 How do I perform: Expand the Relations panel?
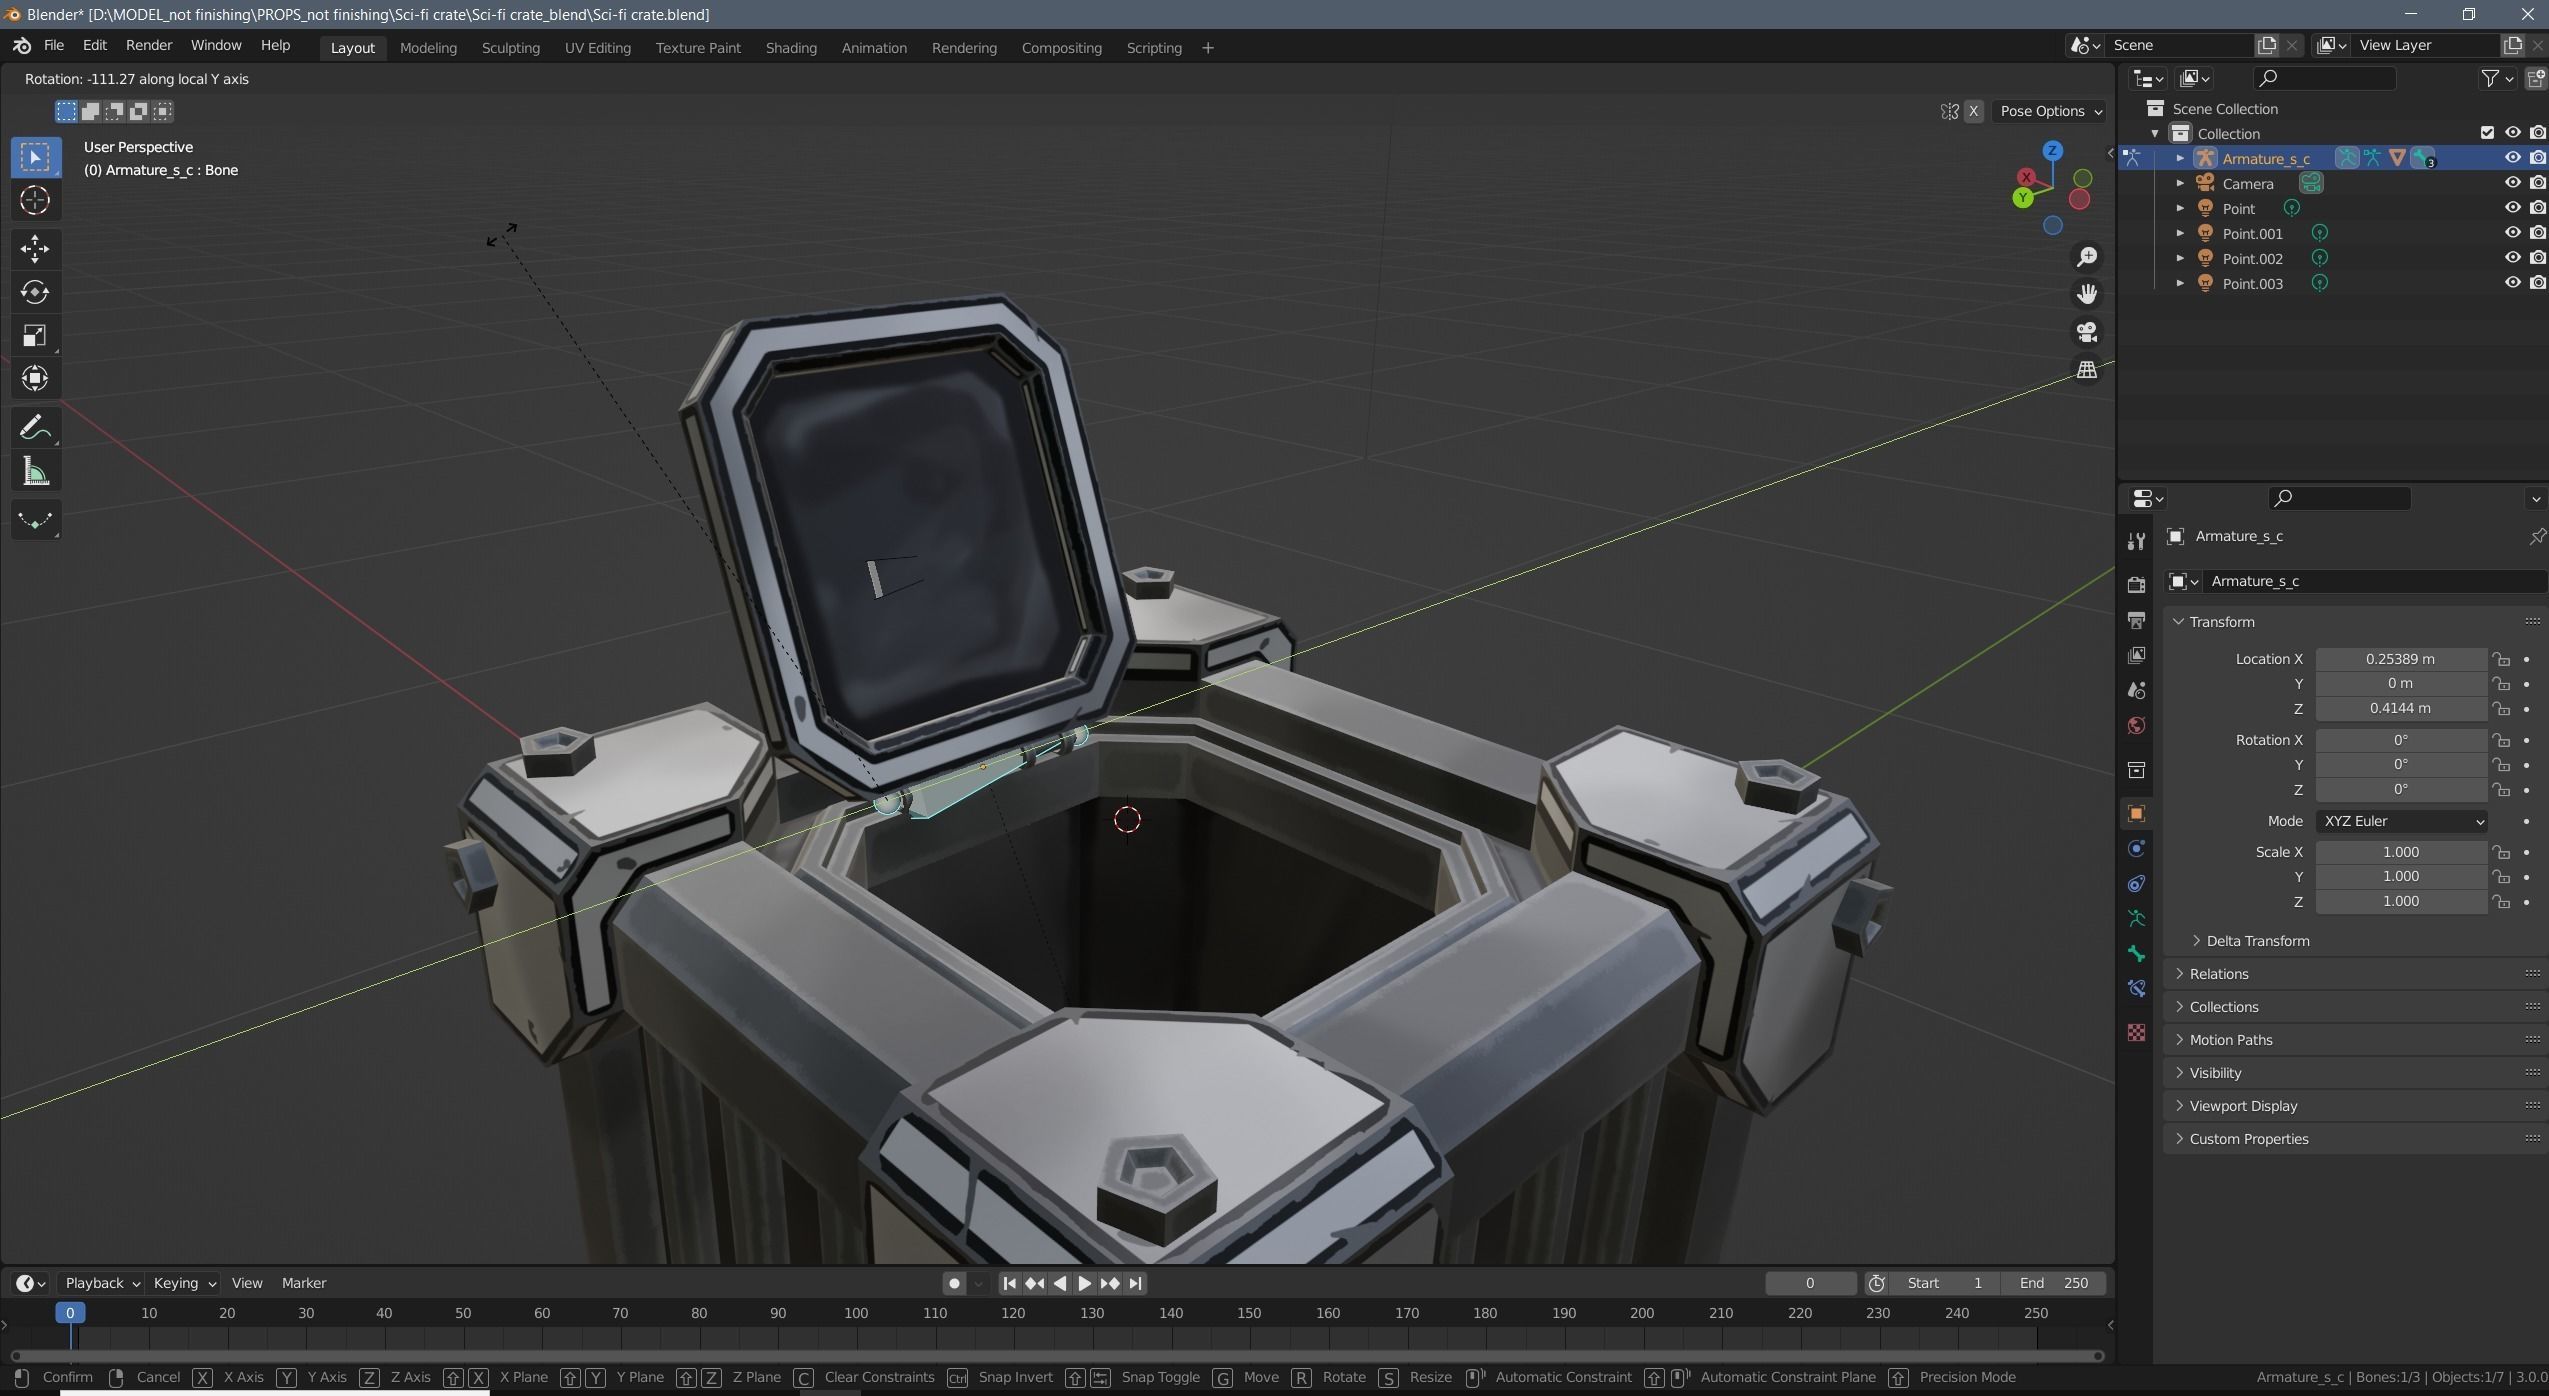pos(2218,974)
